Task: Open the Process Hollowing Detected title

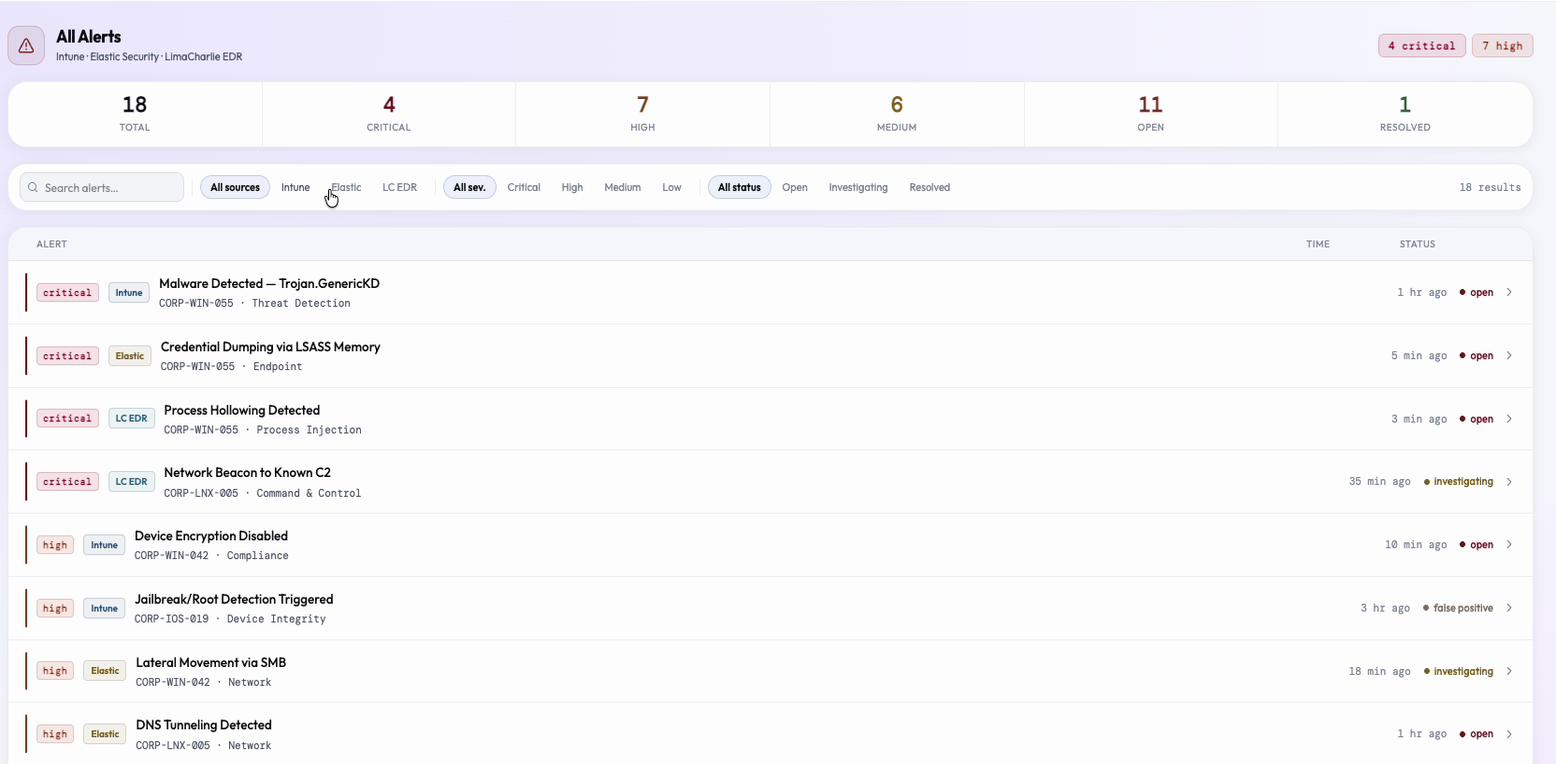Action: (x=242, y=410)
